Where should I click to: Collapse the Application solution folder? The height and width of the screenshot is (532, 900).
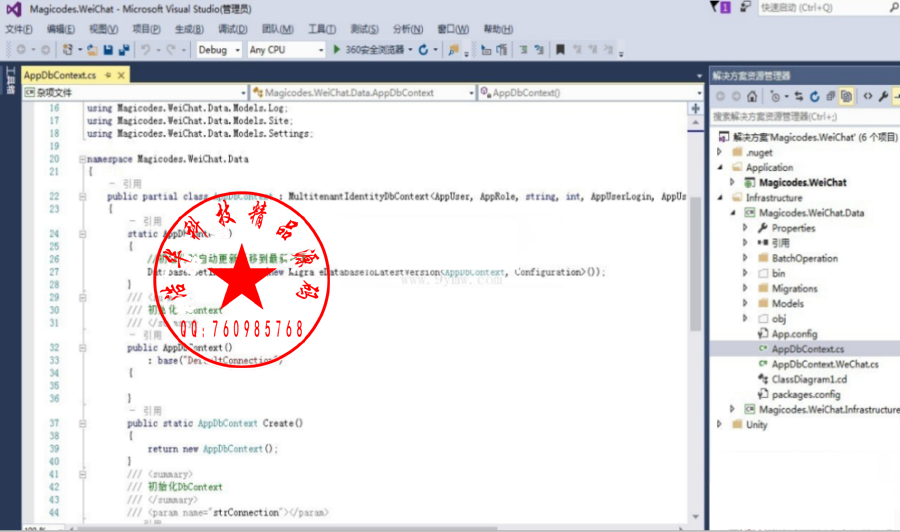click(720, 168)
